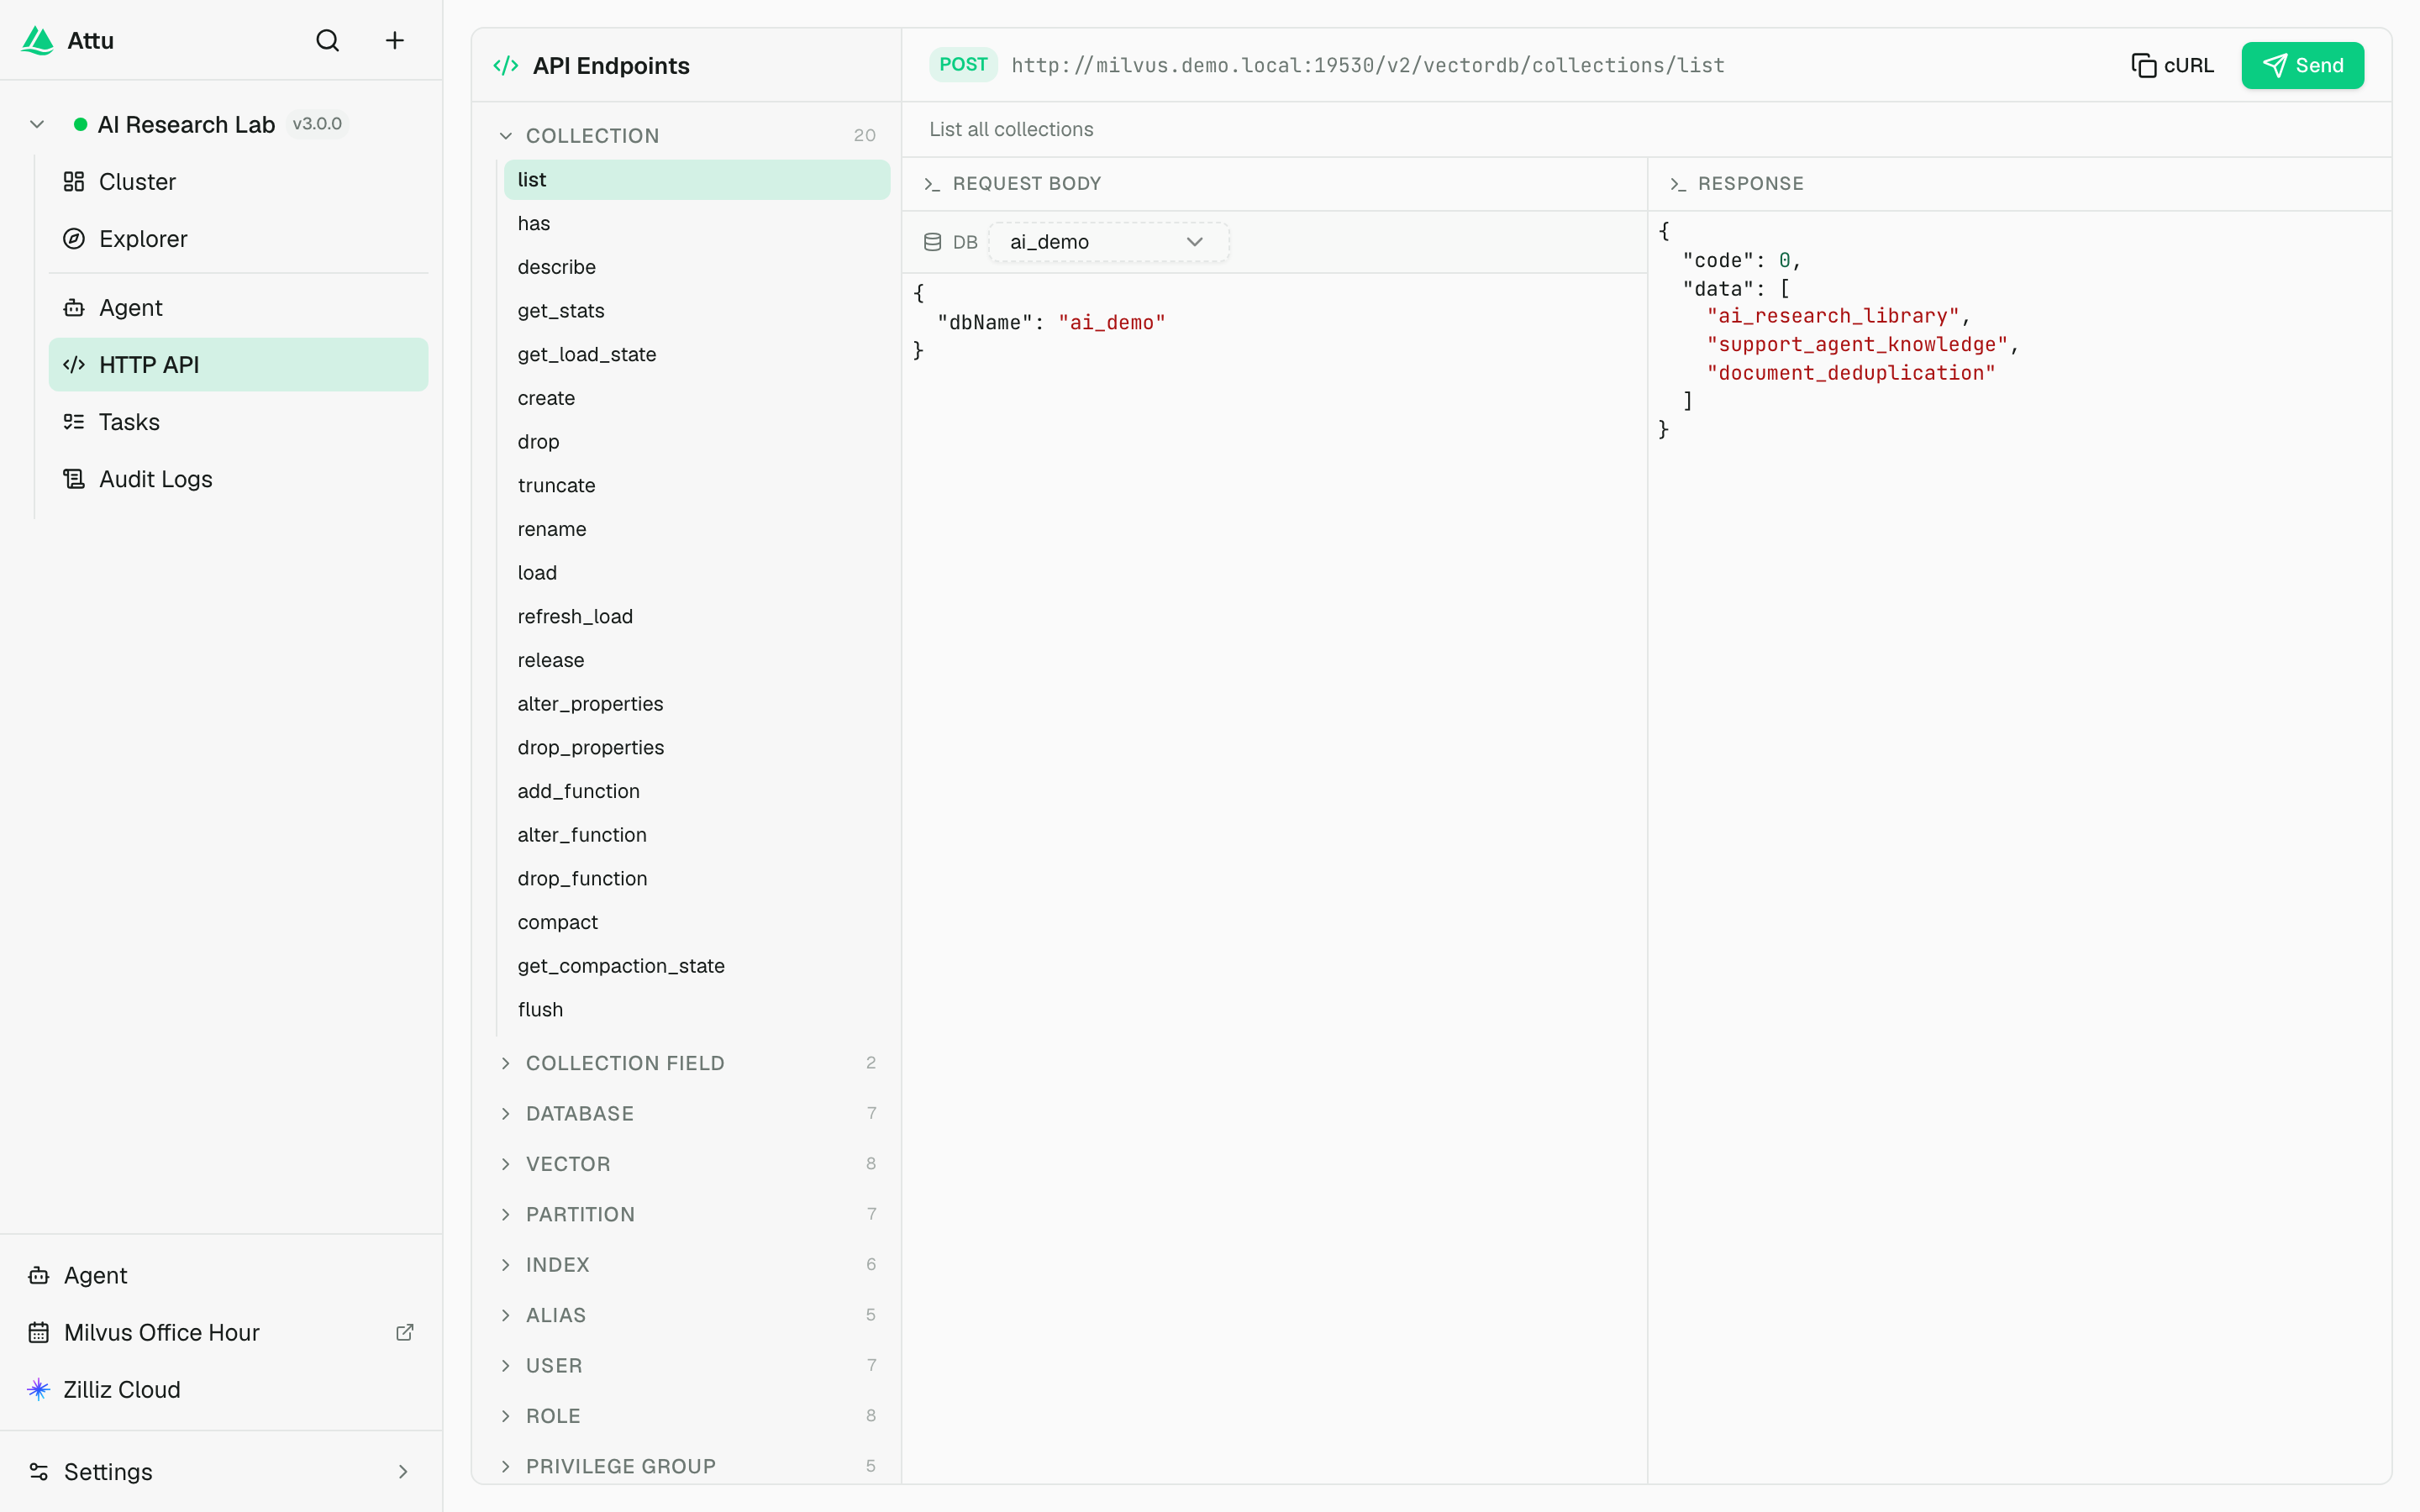Open the search icon in sidebar header
Image resolution: width=2420 pixels, height=1512 pixels.
(328, 40)
